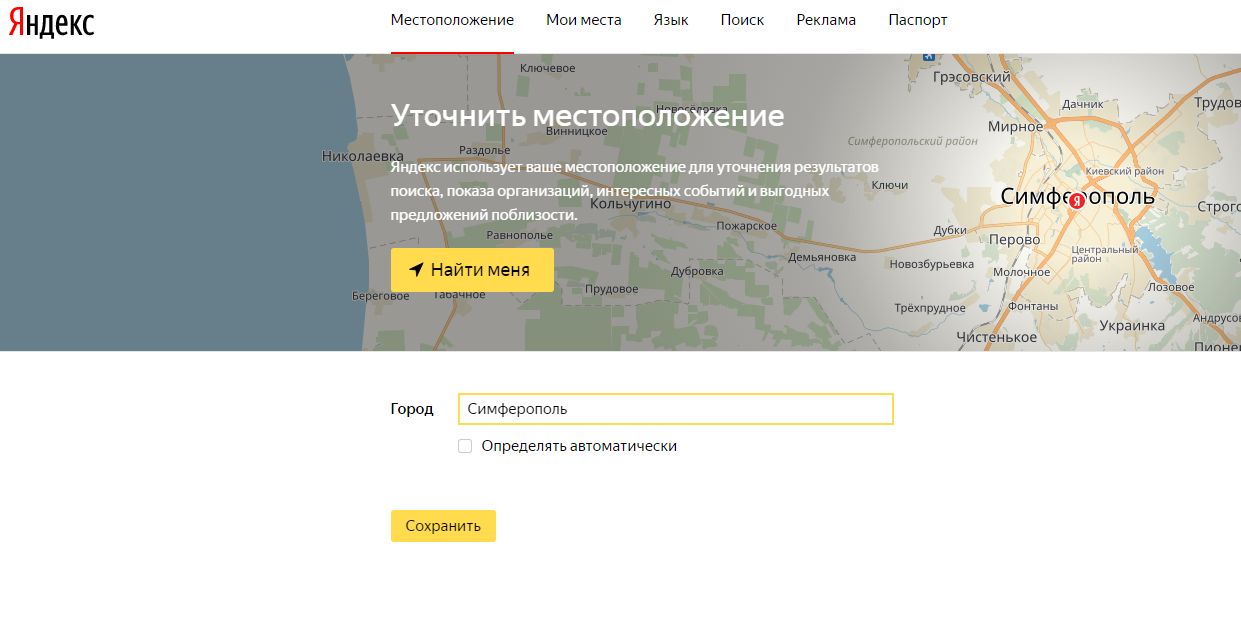The height and width of the screenshot is (635, 1241).
Task: Click the Перово label on the map
Action: click(x=1014, y=240)
